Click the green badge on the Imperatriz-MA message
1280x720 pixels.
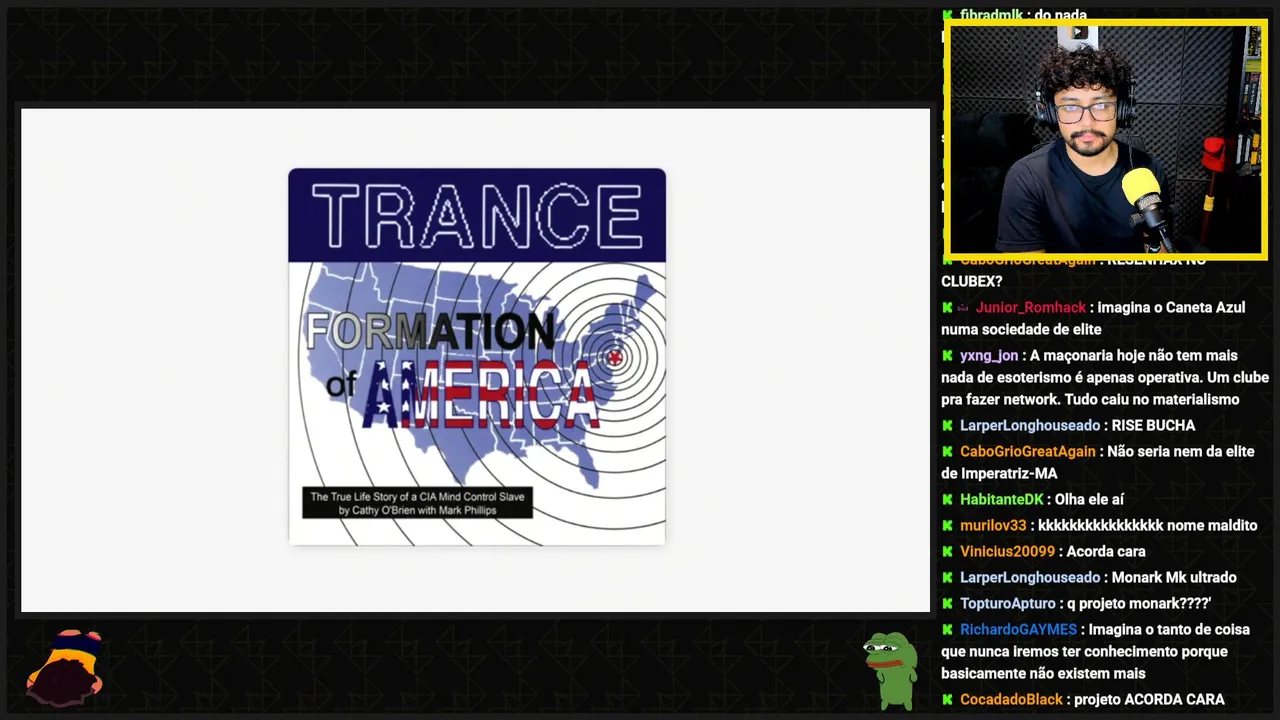click(x=947, y=451)
